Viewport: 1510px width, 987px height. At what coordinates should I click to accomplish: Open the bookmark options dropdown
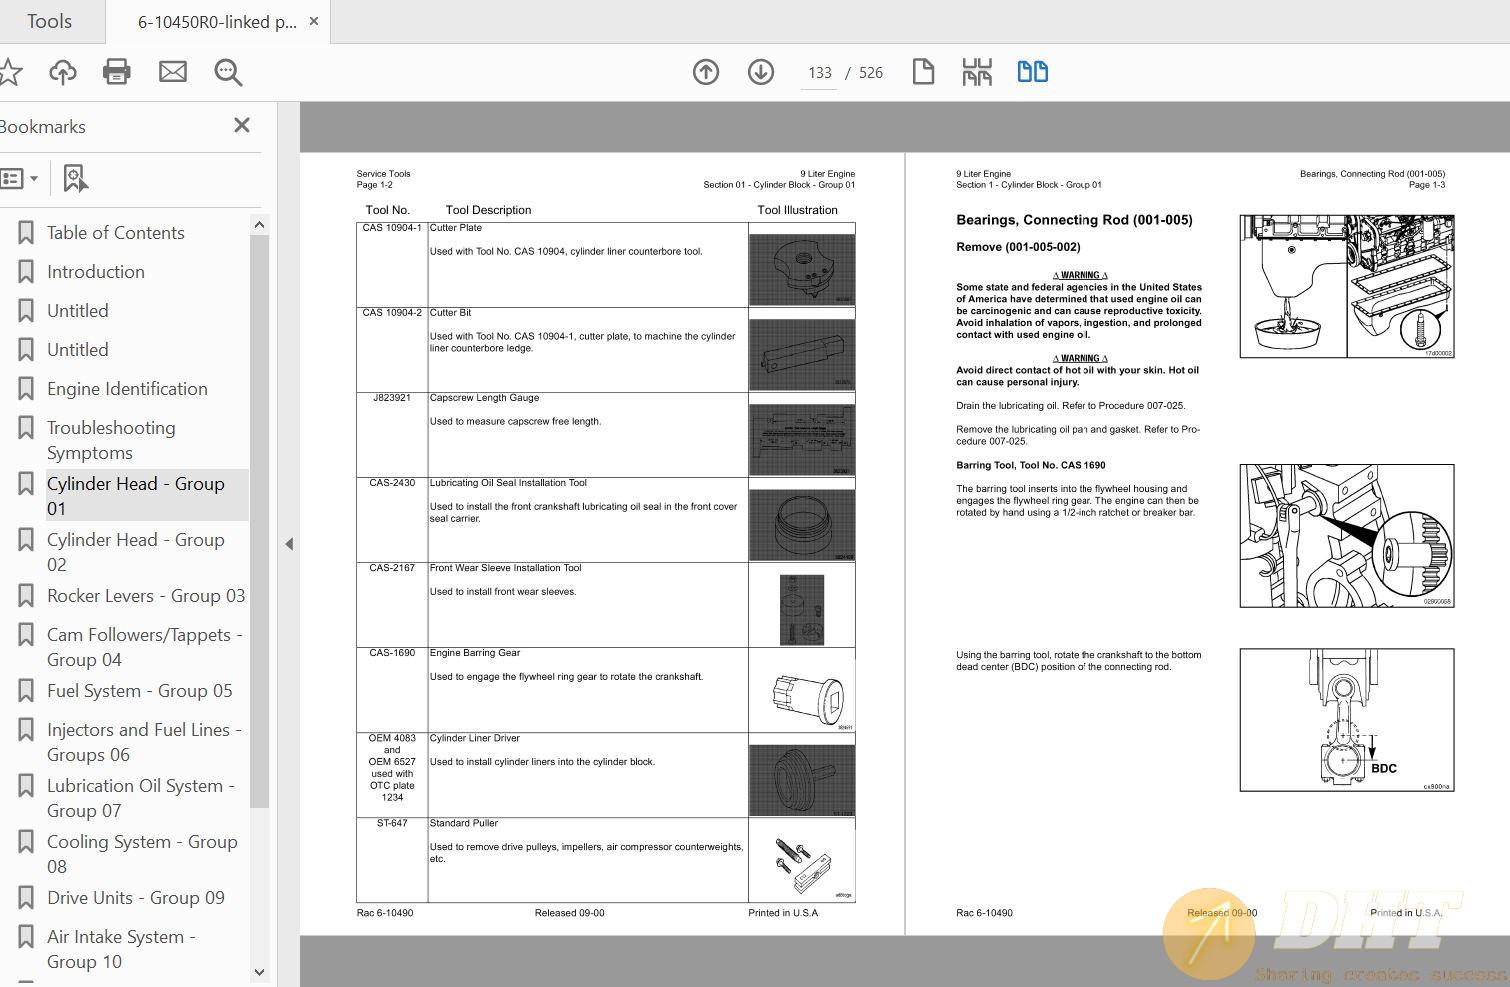(19, 179)
